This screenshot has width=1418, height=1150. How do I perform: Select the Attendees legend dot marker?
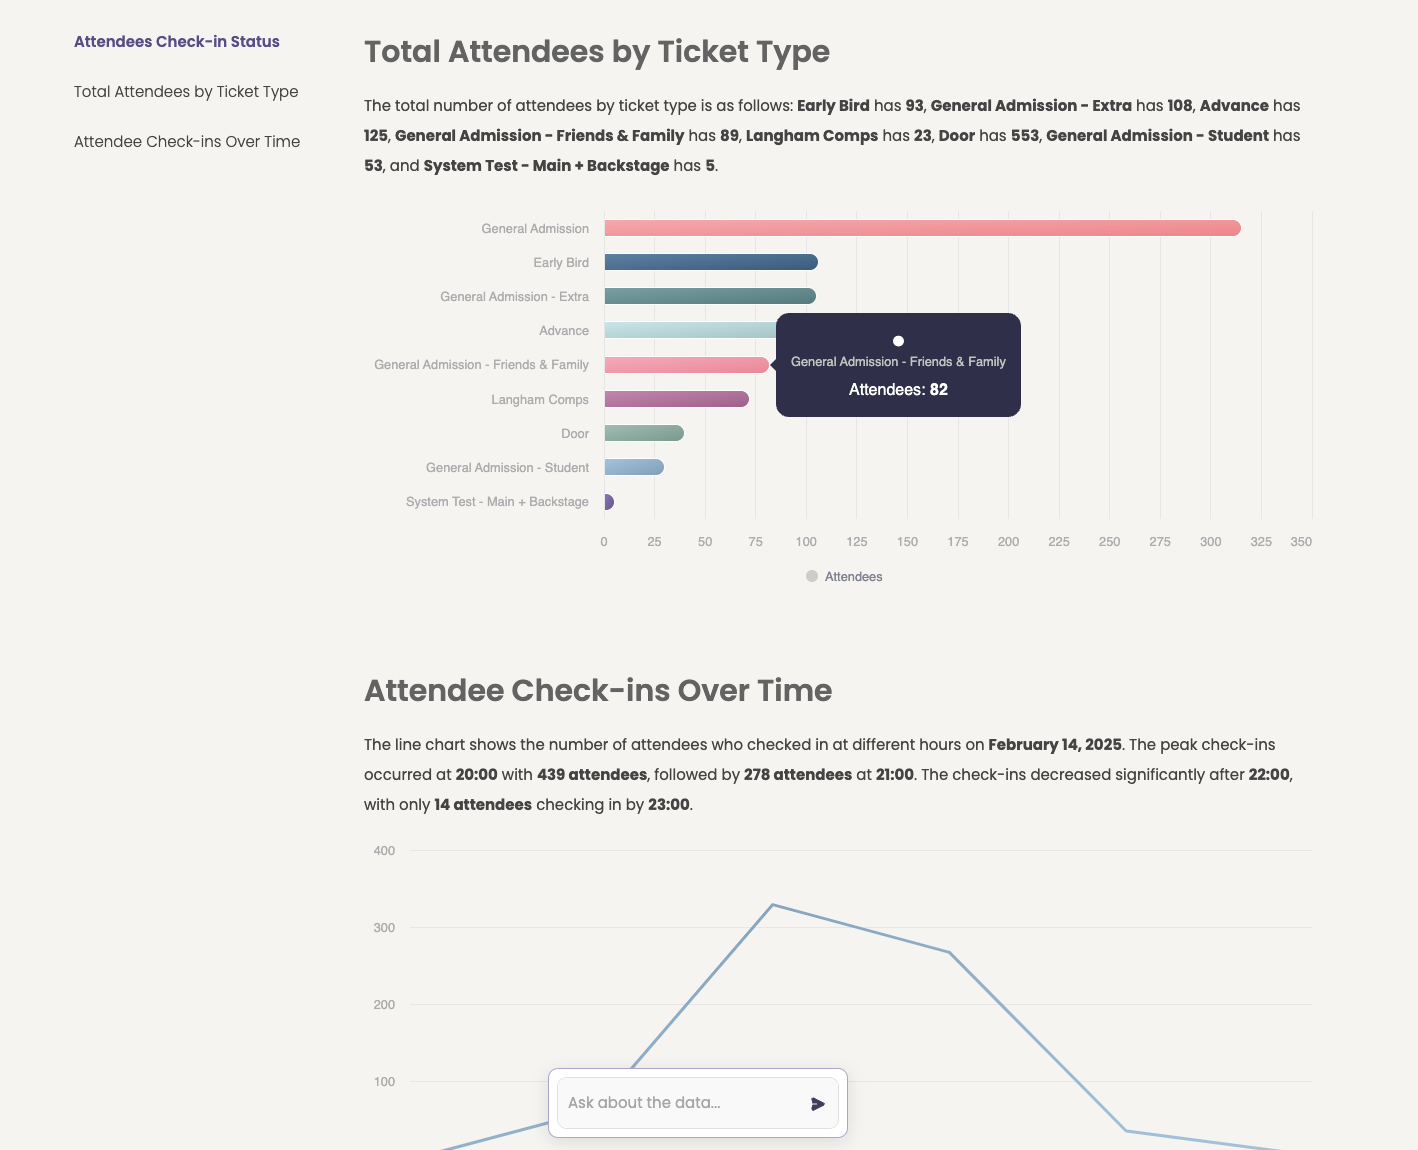pos(811,576)
